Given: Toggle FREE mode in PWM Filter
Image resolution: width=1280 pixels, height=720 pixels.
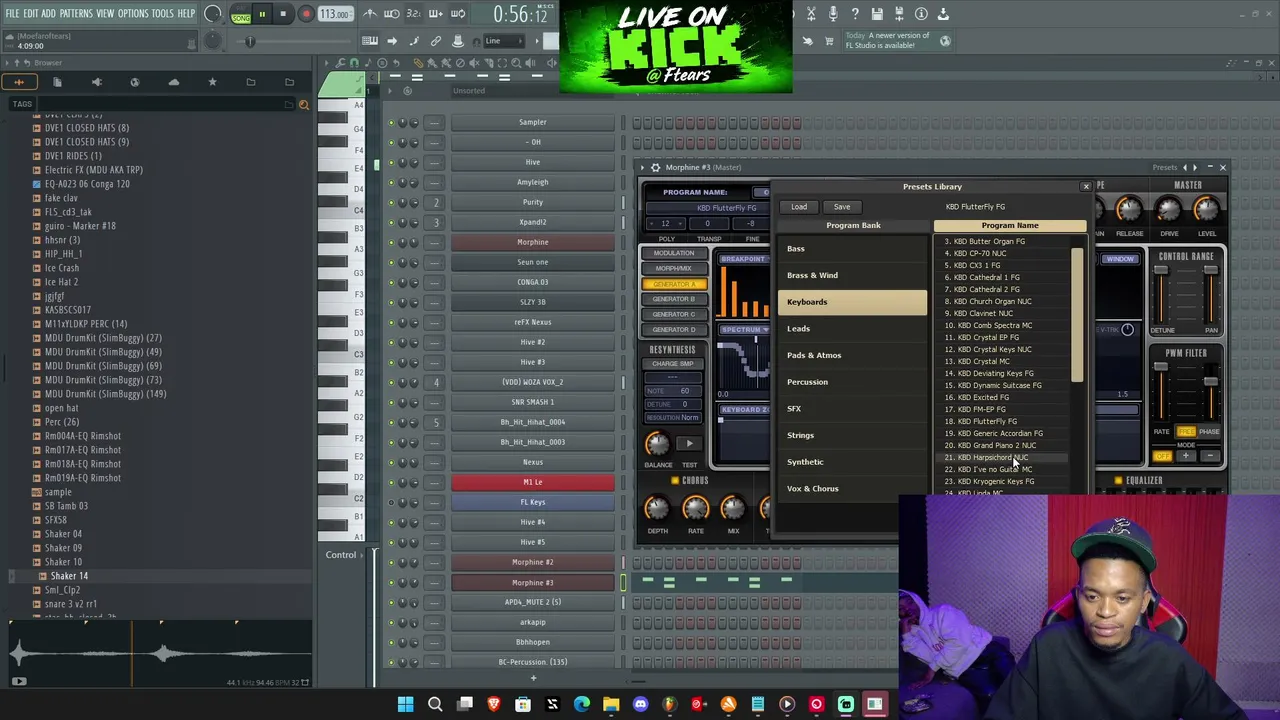Looking at the screenshot, I should (x=1186, y=432).
